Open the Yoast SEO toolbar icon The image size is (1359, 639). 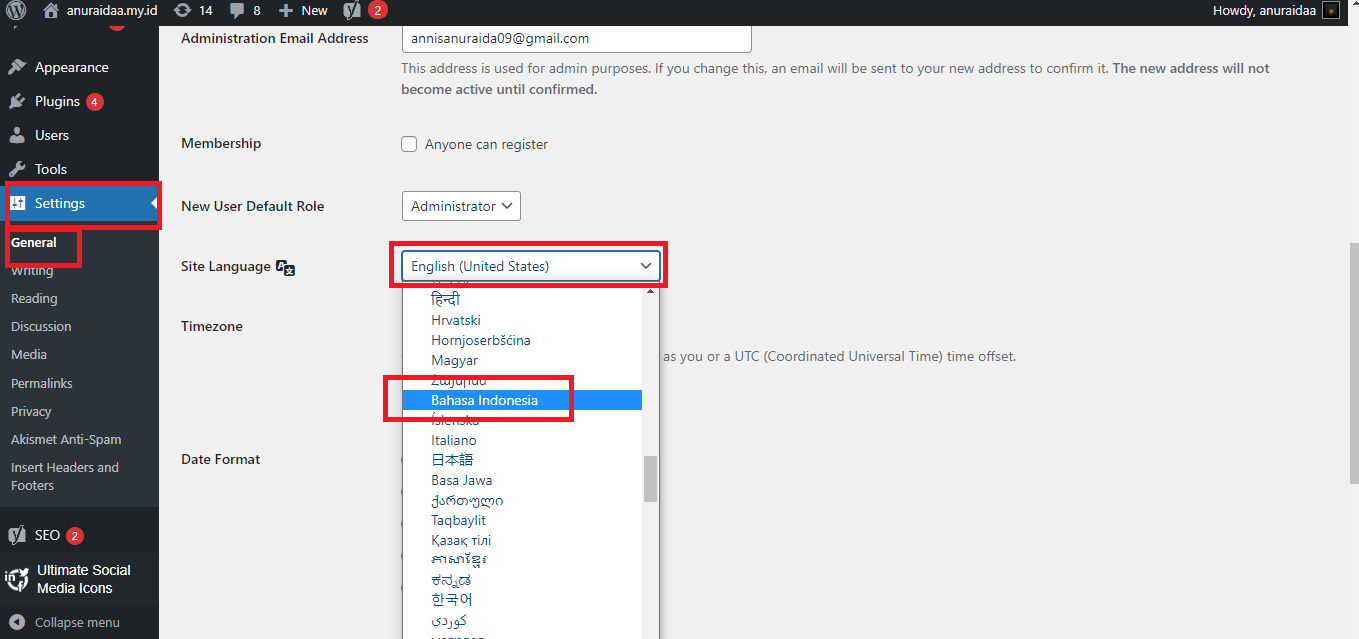(x=352, y=10)
